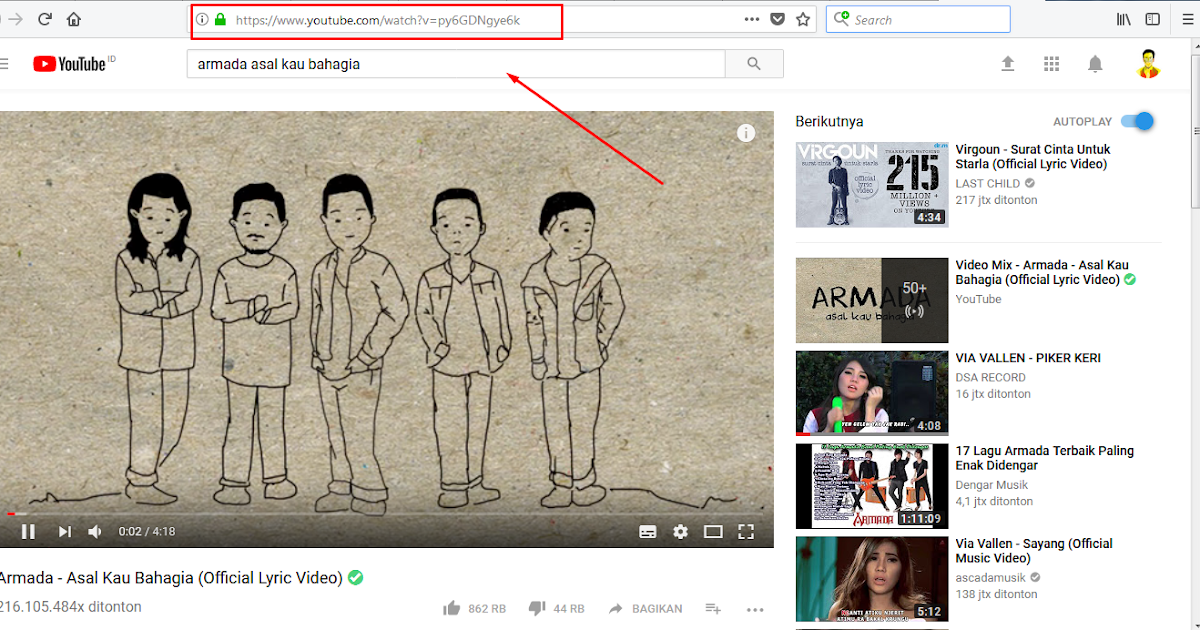Visit DSA RECORD channel
This screenshot has width=1200, height=630.
(x=990, y=378)
